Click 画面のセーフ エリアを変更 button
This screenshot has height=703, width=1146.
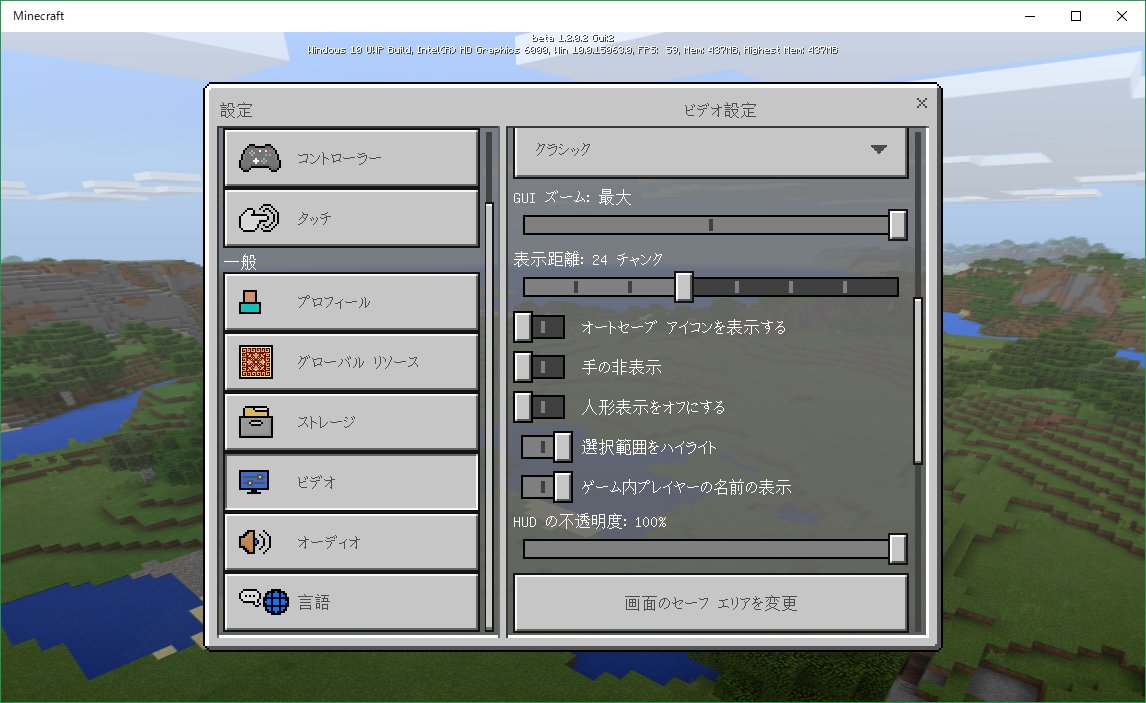(710, 603)
